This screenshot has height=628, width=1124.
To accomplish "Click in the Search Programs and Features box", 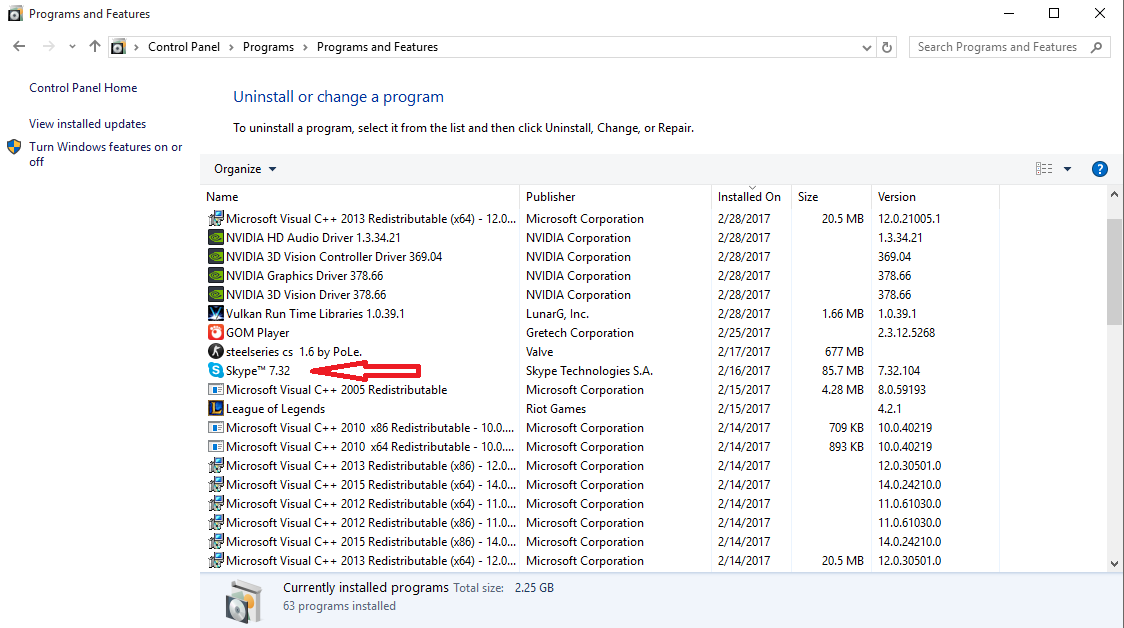I will 1000,47.
